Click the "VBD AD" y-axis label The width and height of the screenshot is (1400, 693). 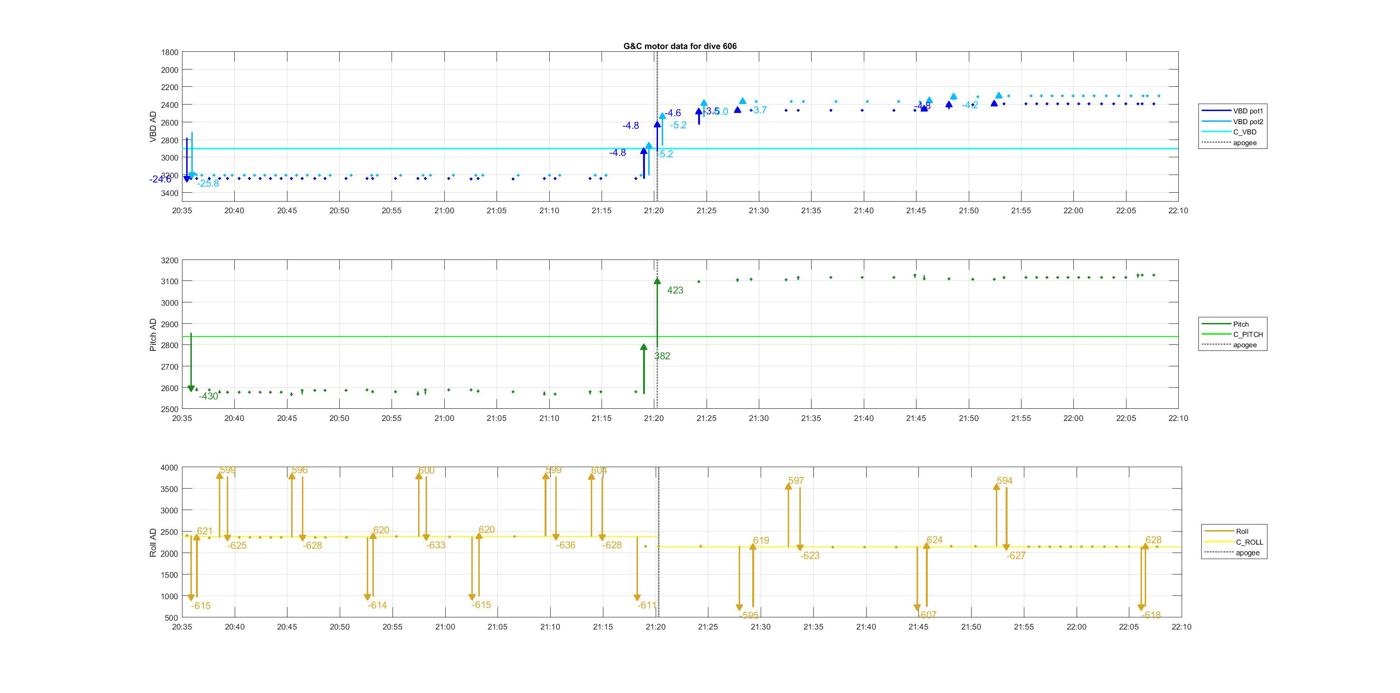click(154, 127)
